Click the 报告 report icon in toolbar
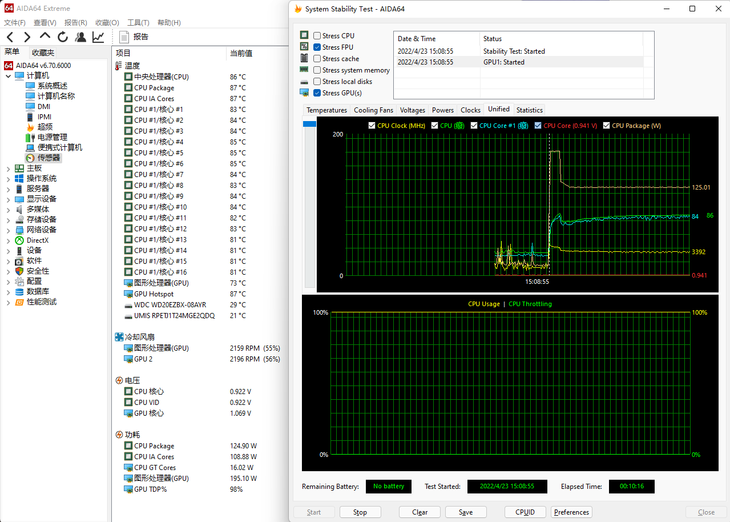 (x=124, y=37)
